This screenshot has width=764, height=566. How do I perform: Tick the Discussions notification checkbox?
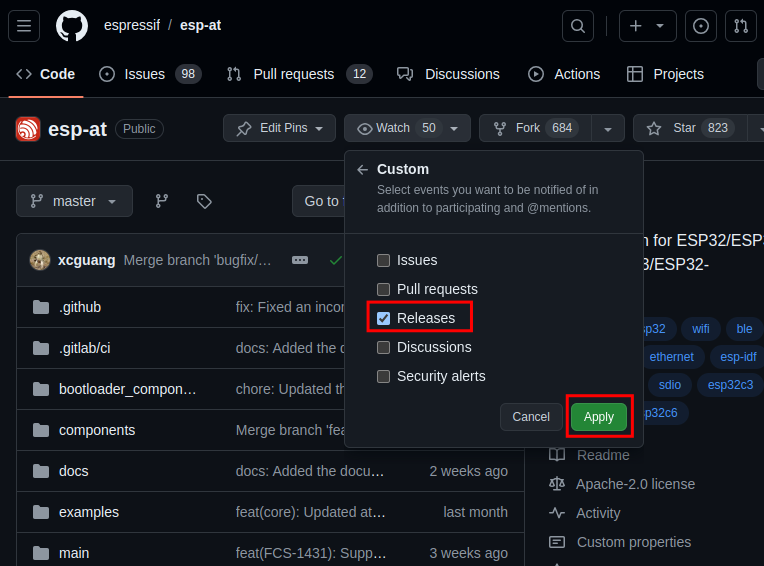(x=383, y=347)
